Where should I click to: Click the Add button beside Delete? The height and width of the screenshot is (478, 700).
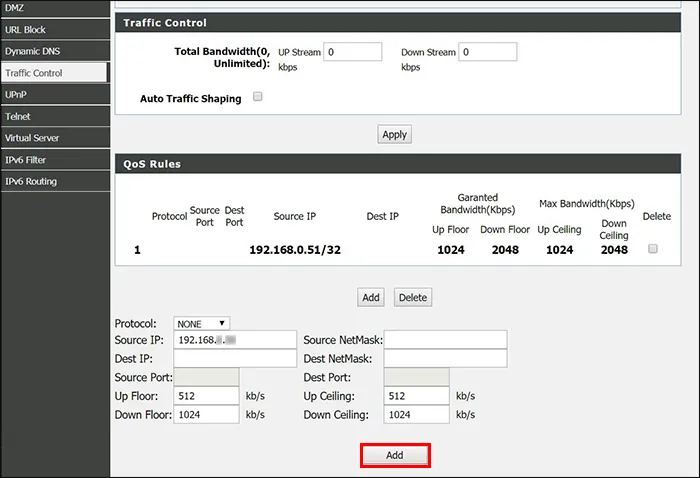click(x=371, y=297)
